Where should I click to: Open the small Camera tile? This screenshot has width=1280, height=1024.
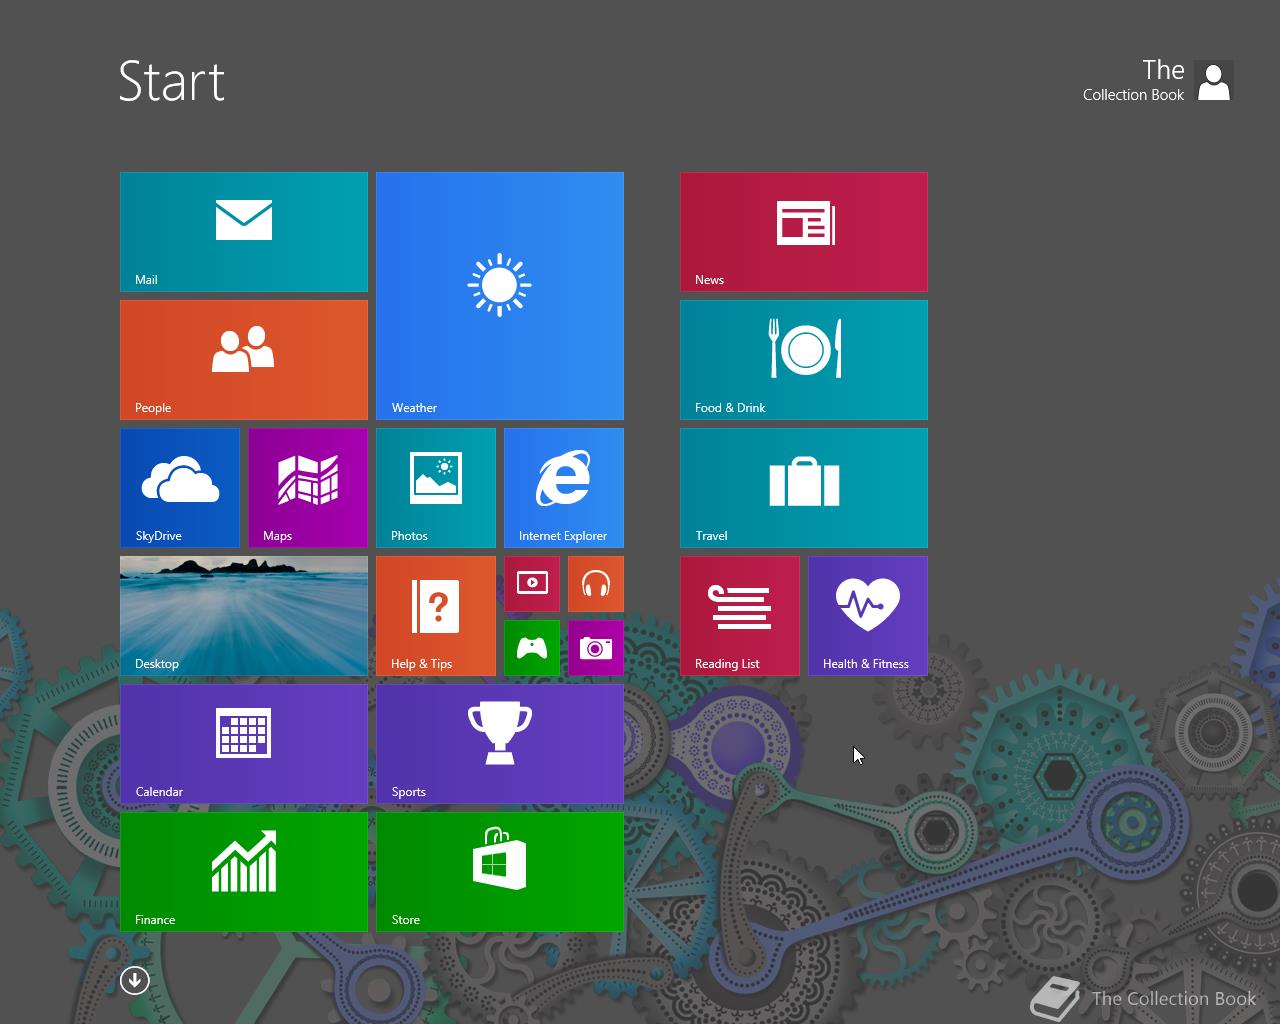596,648
